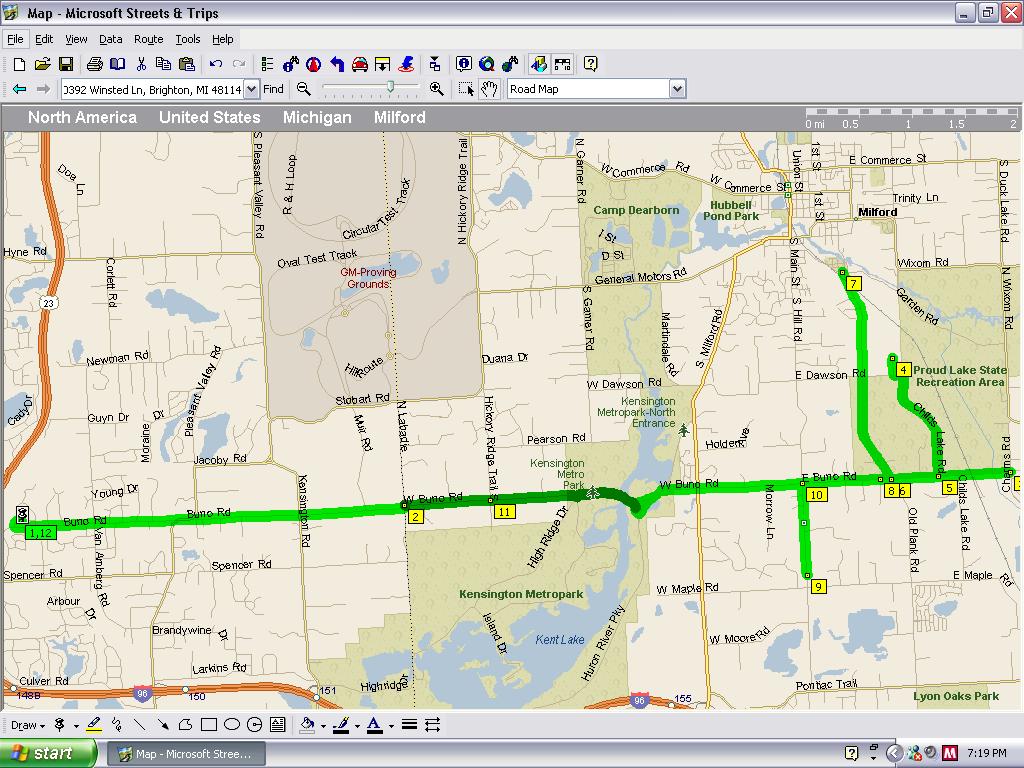
Task: Select the Highlighter drawing tool
Action: tap(94, 725)
